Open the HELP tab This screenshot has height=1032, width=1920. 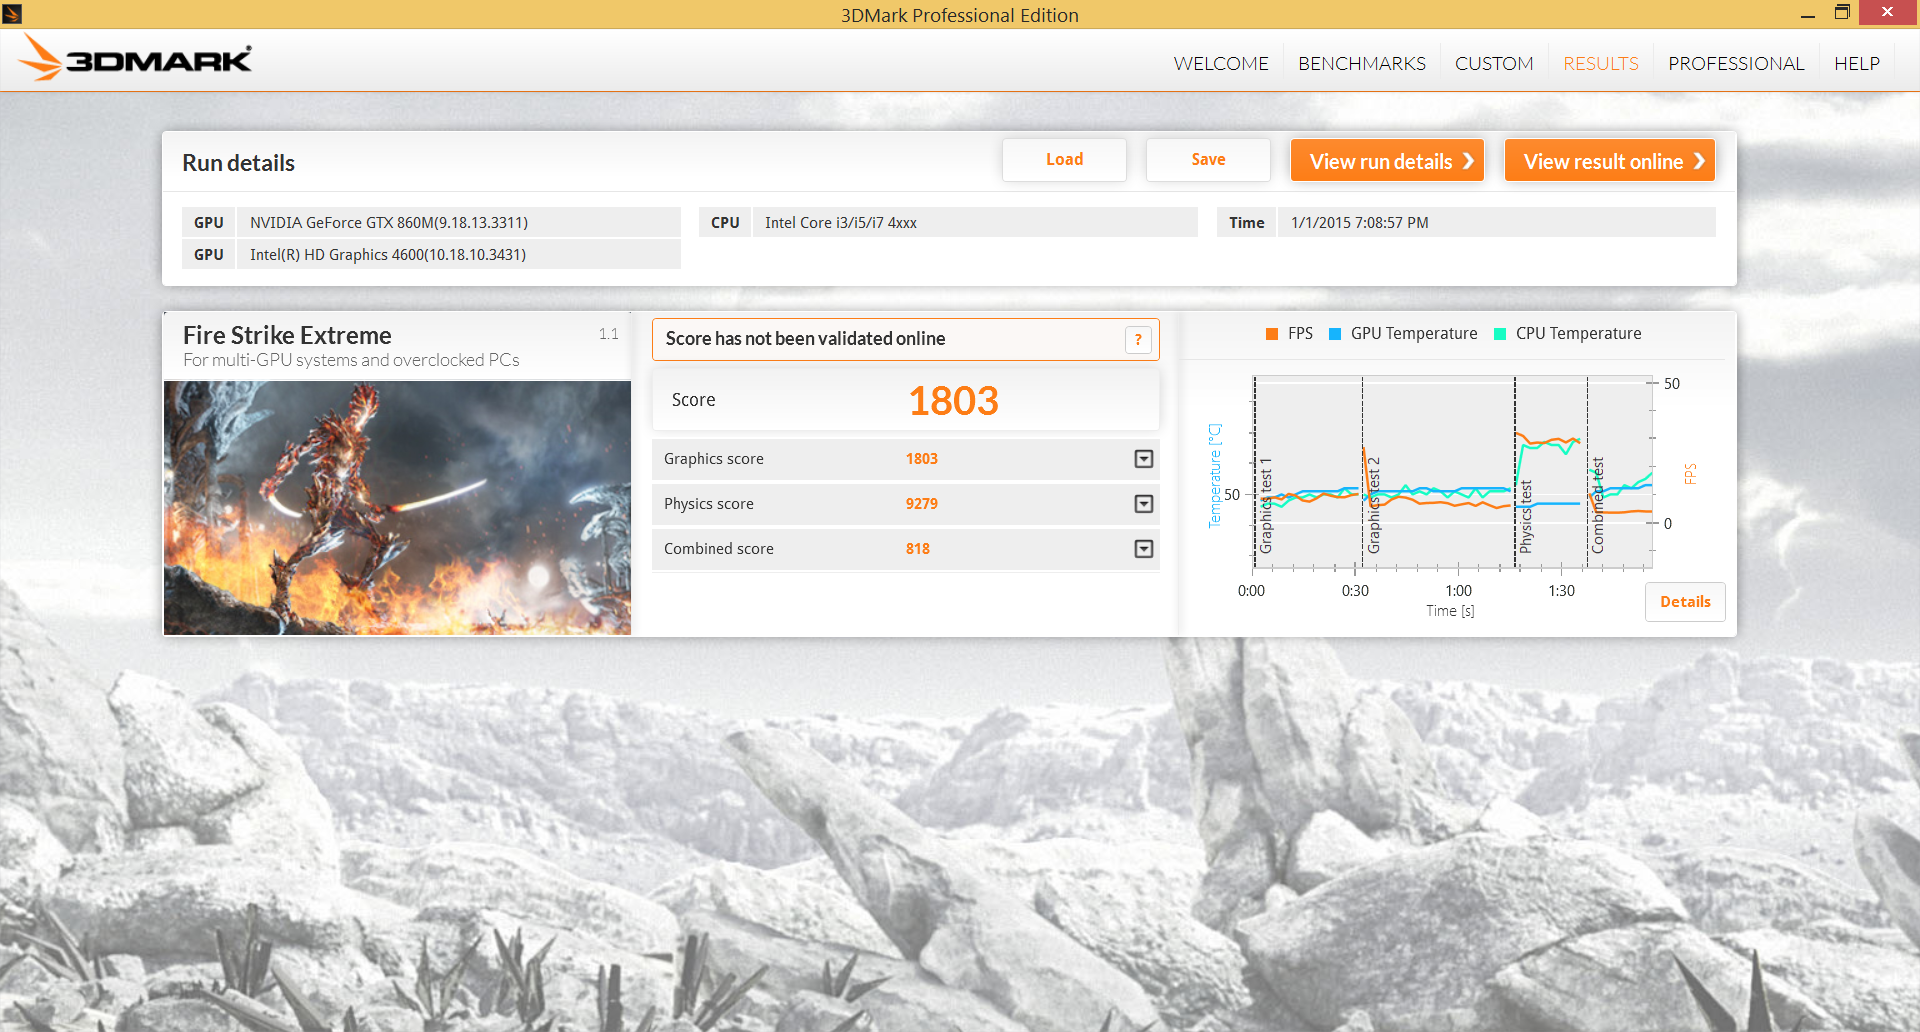click(1857, 64)
